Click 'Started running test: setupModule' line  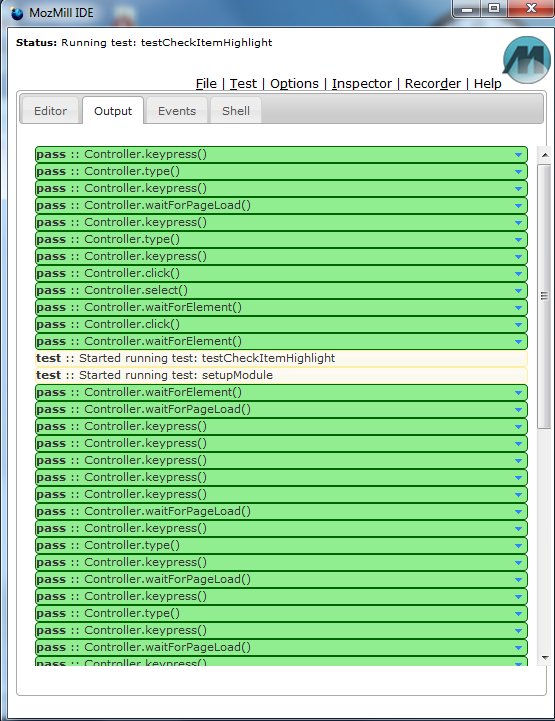pyautogui.click(x=281, y=375)
